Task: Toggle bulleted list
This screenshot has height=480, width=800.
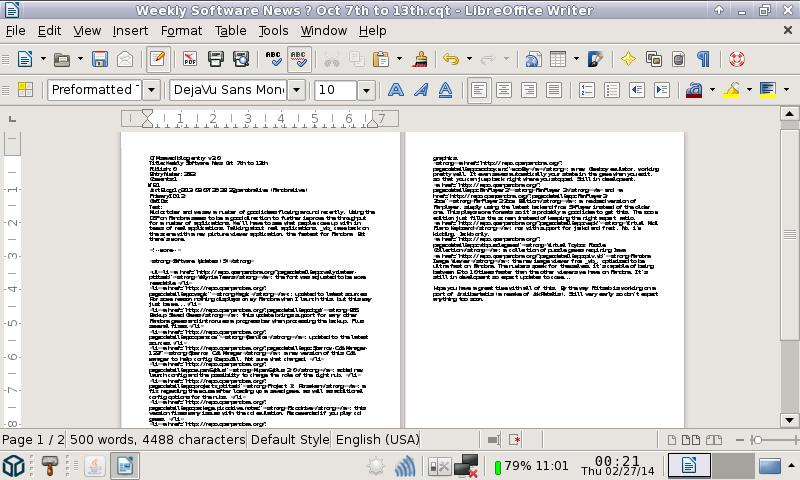Action: tap(612, 90)
